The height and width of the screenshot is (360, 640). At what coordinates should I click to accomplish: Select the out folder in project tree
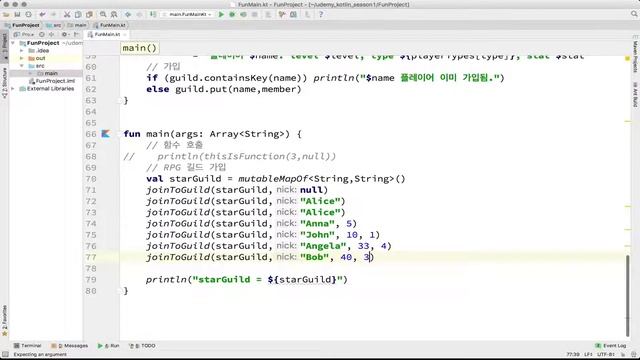pyautogui.click(x=37, y=58)
